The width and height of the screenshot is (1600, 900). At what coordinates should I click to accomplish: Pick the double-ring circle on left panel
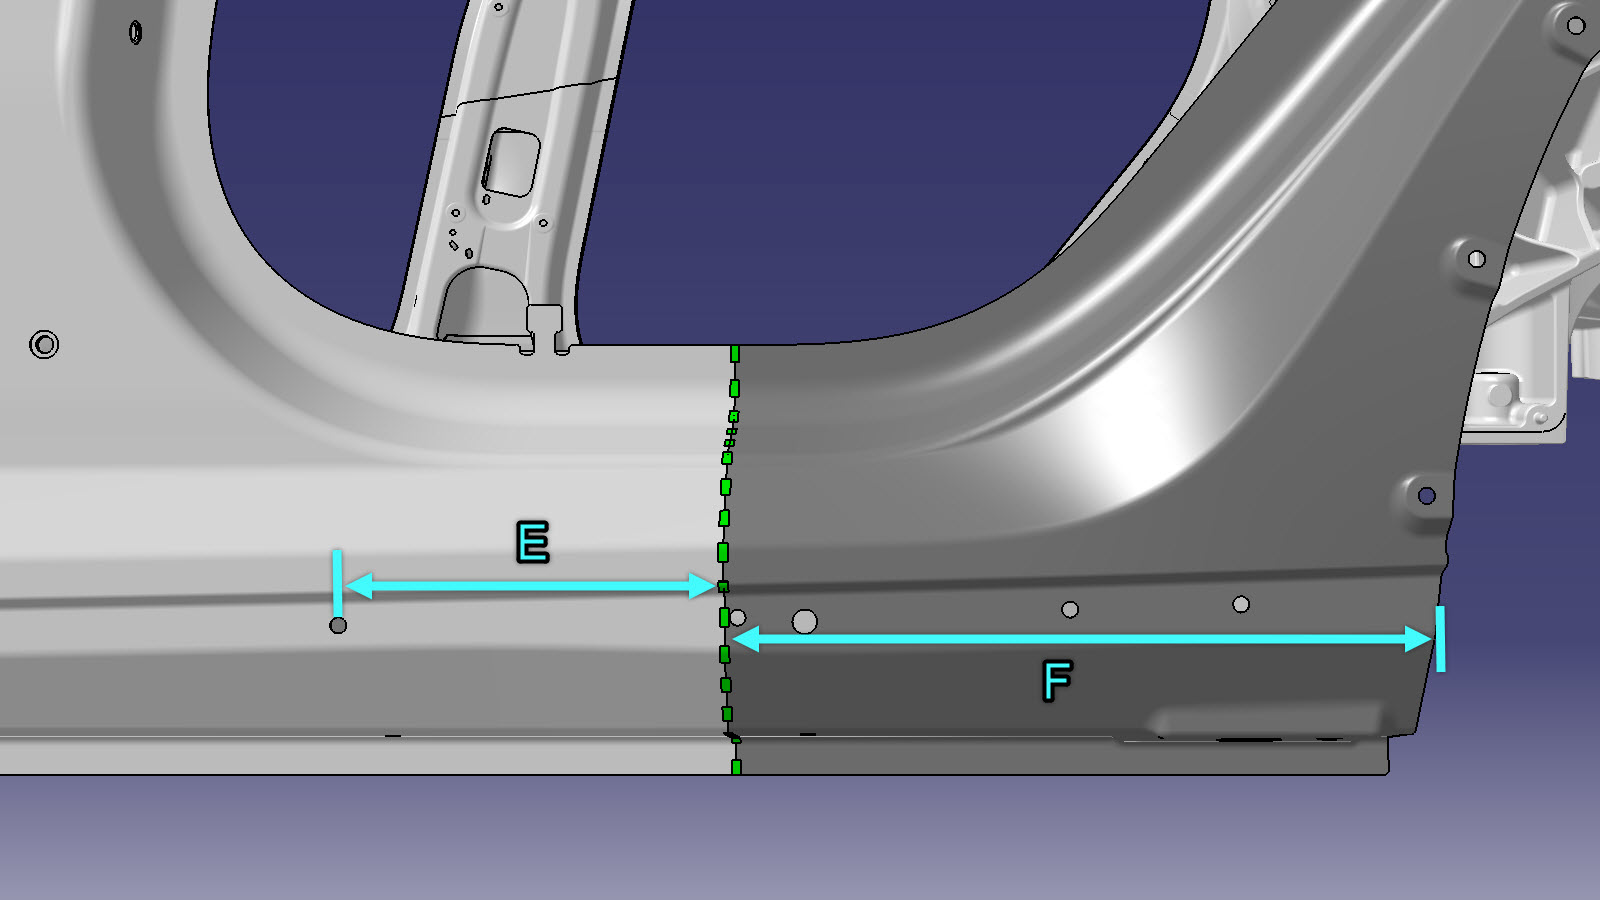pos(44,345)
